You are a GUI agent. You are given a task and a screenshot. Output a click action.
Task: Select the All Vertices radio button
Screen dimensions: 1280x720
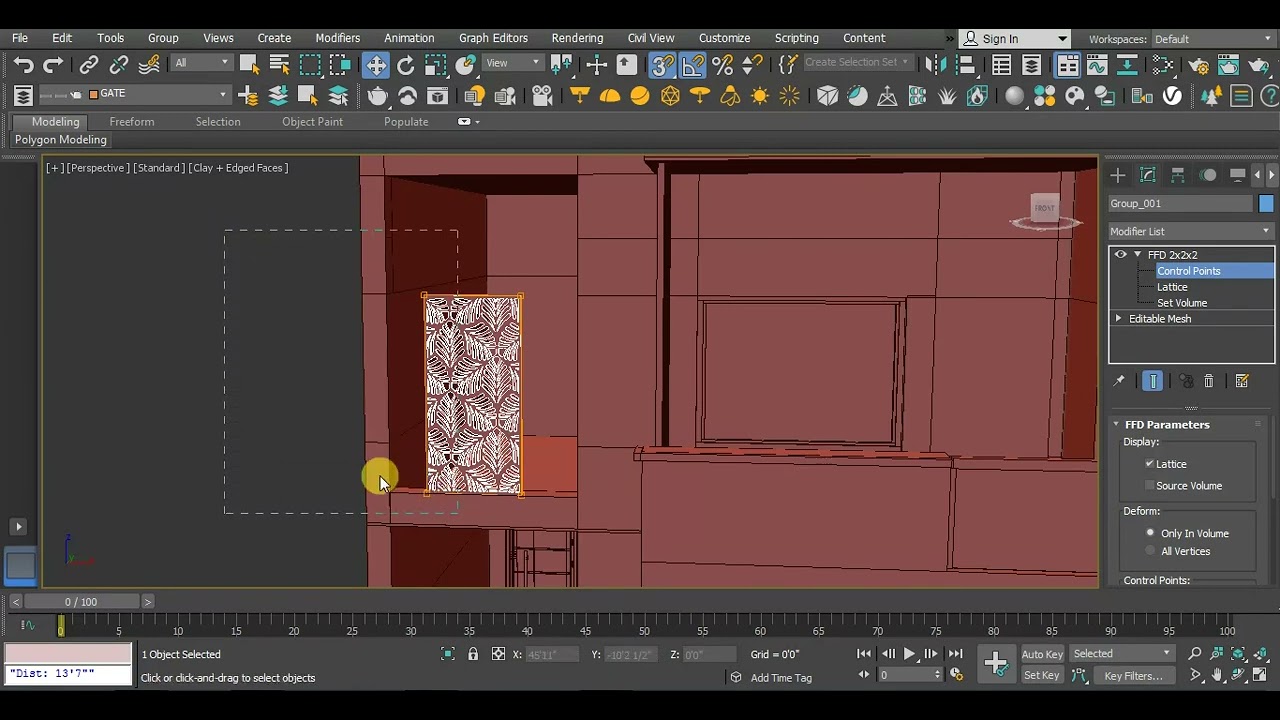tap(1150, 551)
